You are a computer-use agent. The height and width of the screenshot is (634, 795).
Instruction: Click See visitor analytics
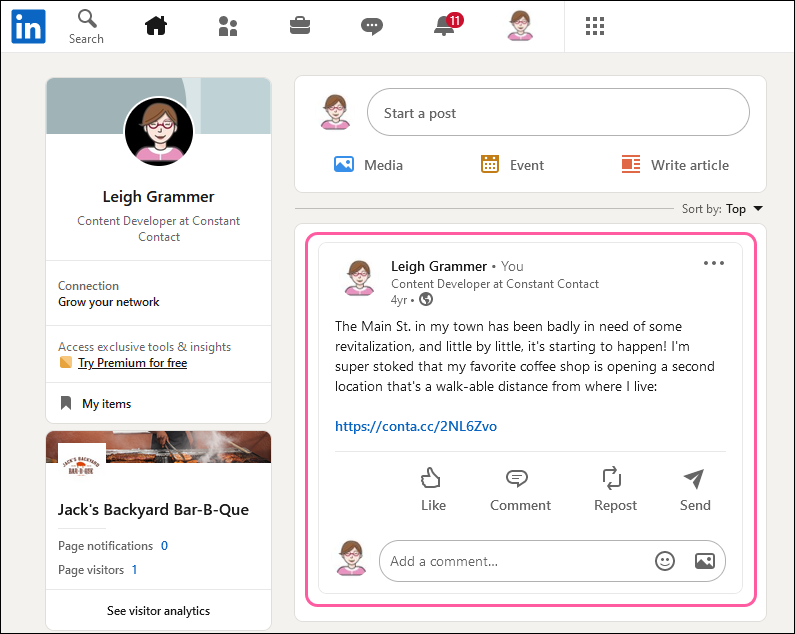point(158,611)
